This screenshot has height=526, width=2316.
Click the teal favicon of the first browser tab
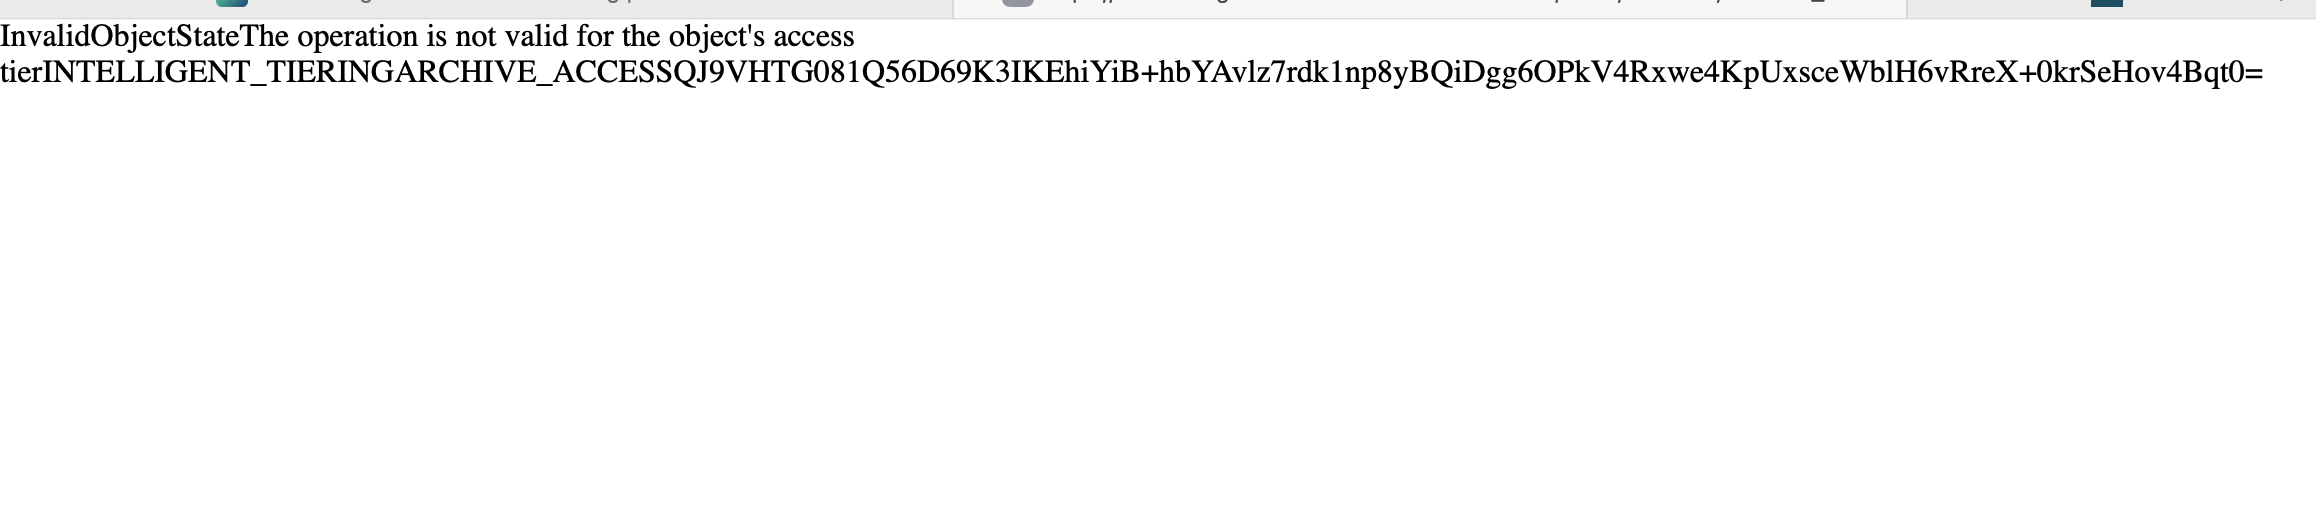click(x=231, y=3)
